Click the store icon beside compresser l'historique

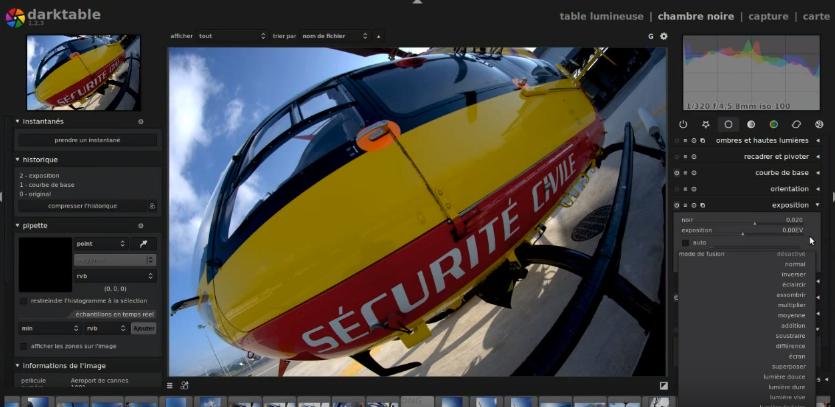tap(152, 206)
